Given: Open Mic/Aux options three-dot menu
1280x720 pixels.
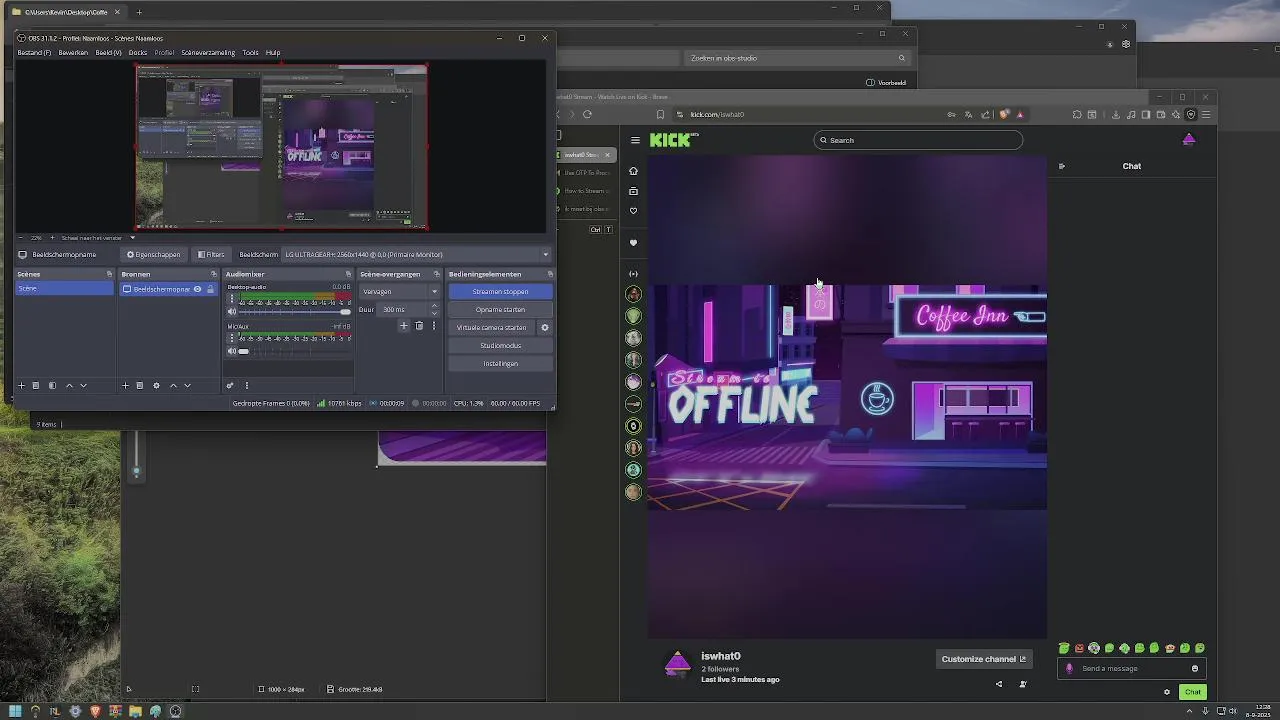Looking at the screenshot, I should pos(232,338).
